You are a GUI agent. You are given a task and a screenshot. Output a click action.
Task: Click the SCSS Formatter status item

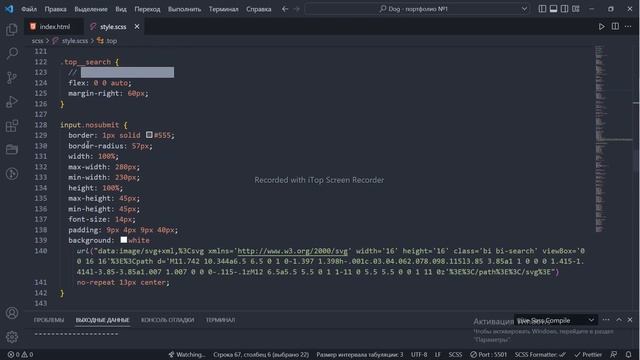(x=540, y=355)
